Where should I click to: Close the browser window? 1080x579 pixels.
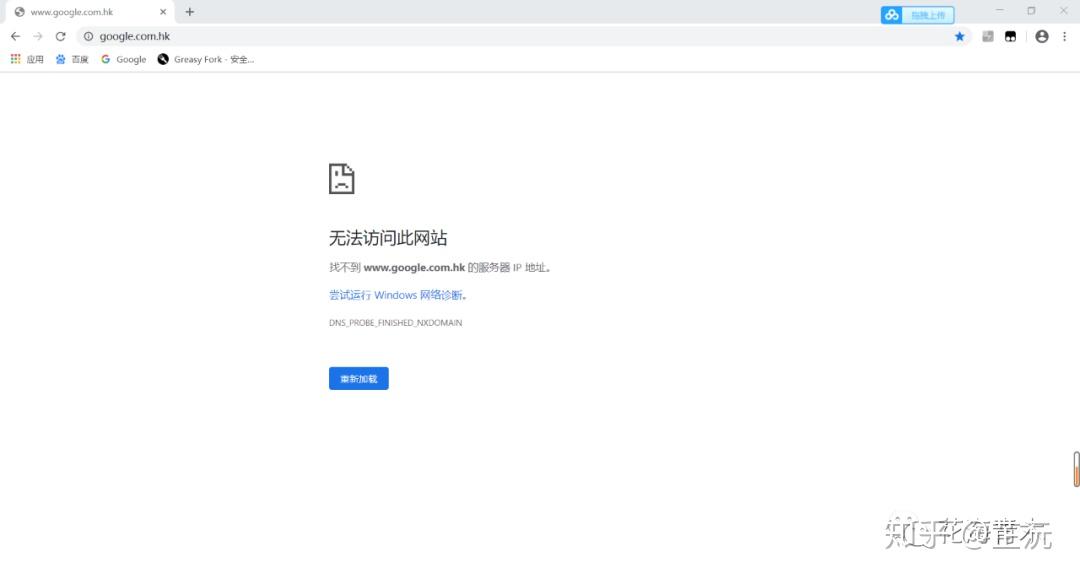(1063, 11)
